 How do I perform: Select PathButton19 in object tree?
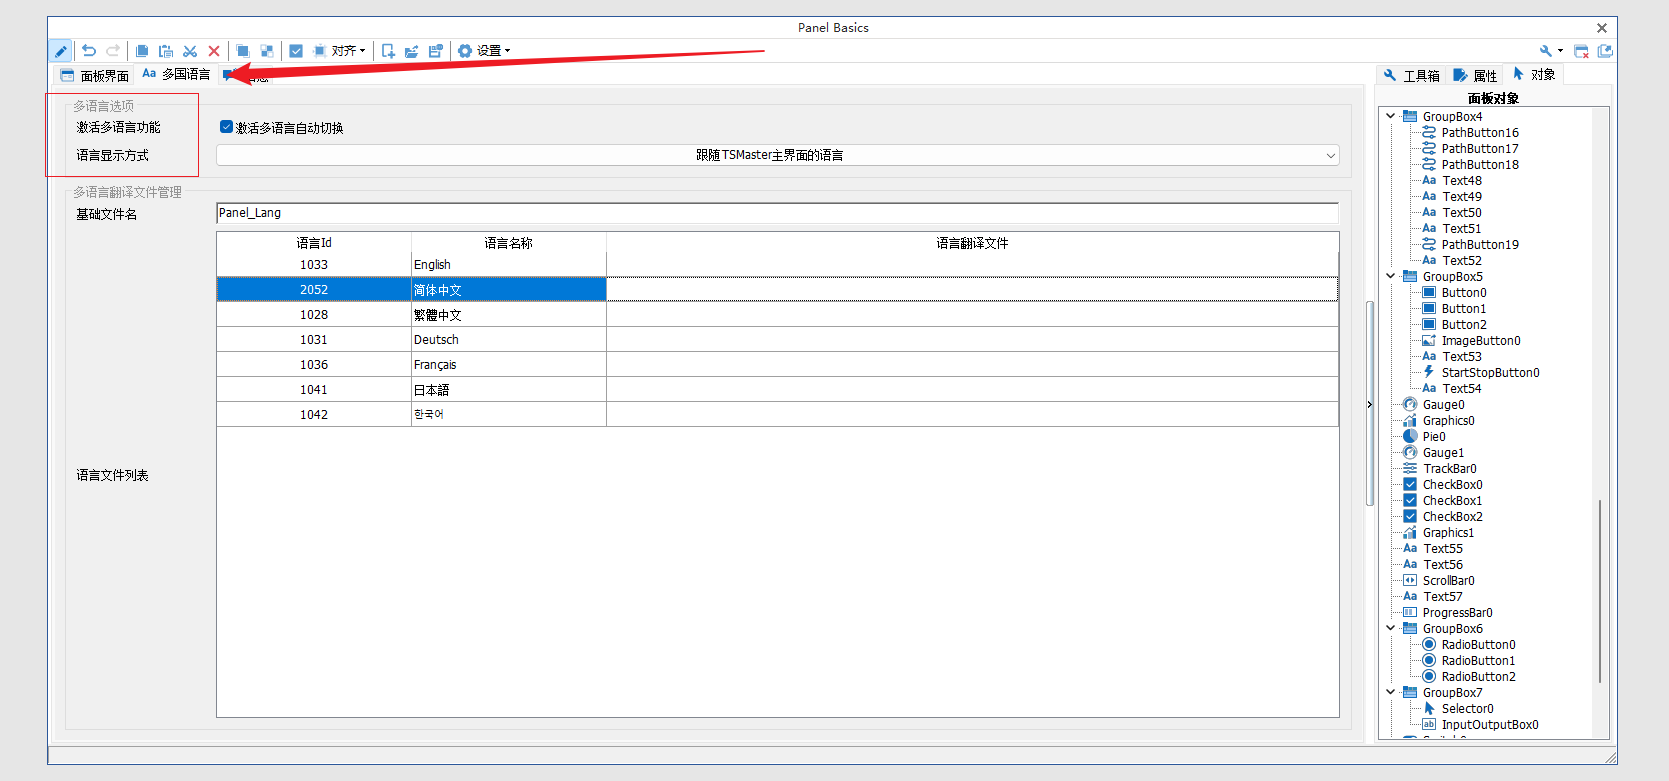point(1479,245)
